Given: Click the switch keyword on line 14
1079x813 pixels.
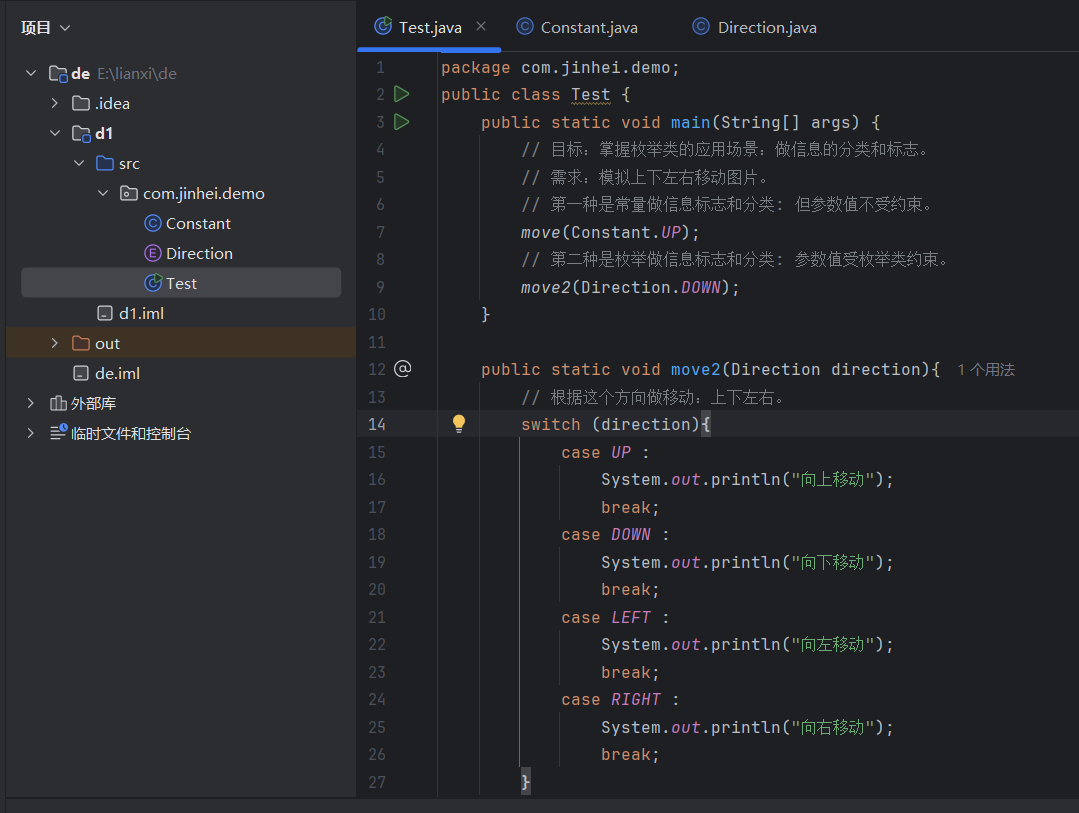Looking at the screenshot, I should click(551, 425).
